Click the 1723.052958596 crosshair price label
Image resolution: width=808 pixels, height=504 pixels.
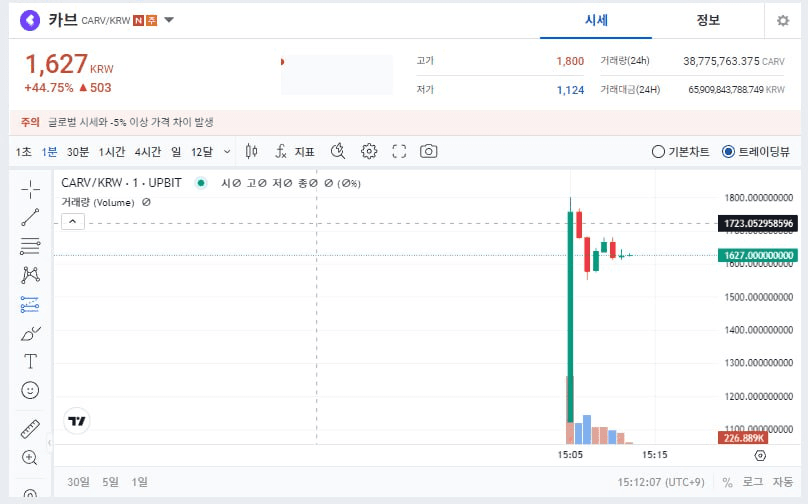click(758, 223)
